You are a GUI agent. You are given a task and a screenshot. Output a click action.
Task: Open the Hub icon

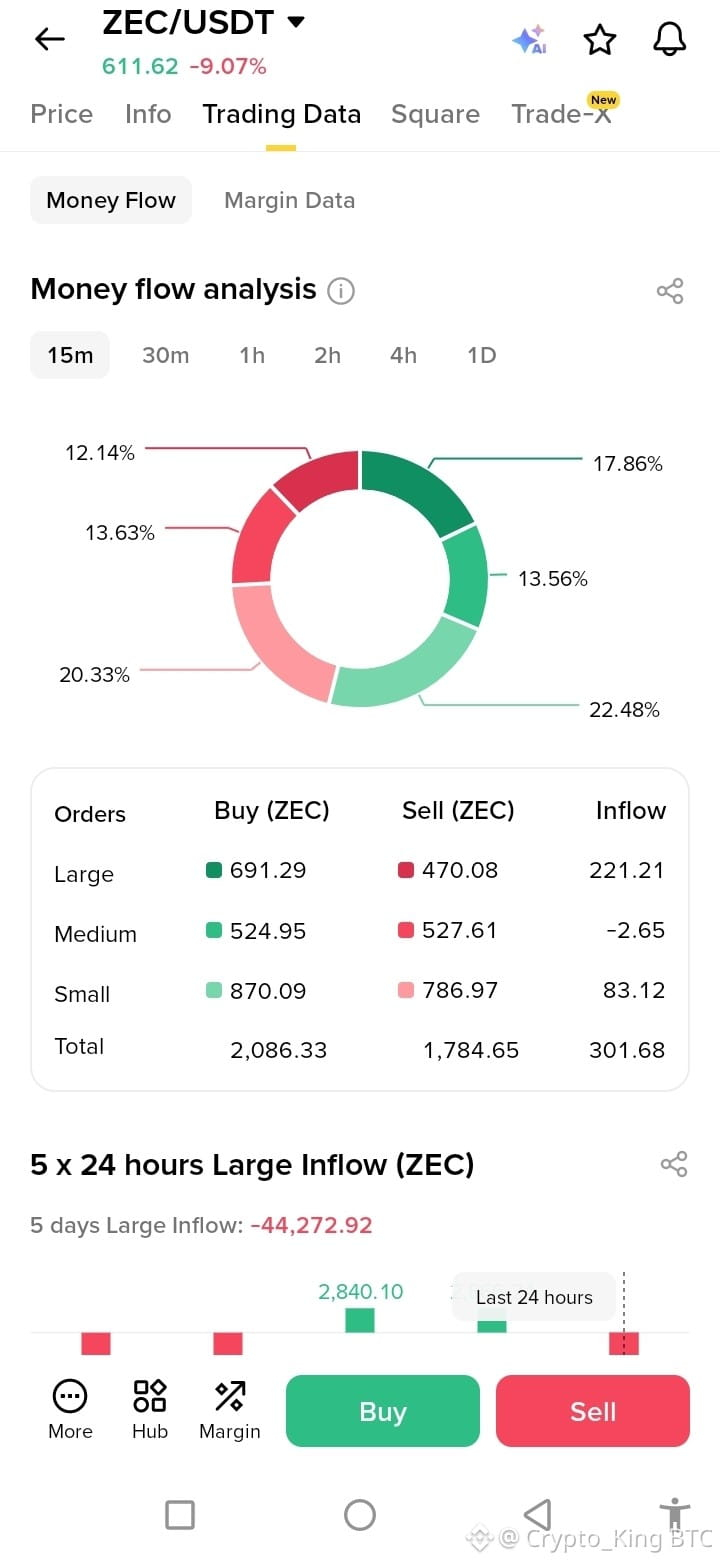tap(150, 1410)
